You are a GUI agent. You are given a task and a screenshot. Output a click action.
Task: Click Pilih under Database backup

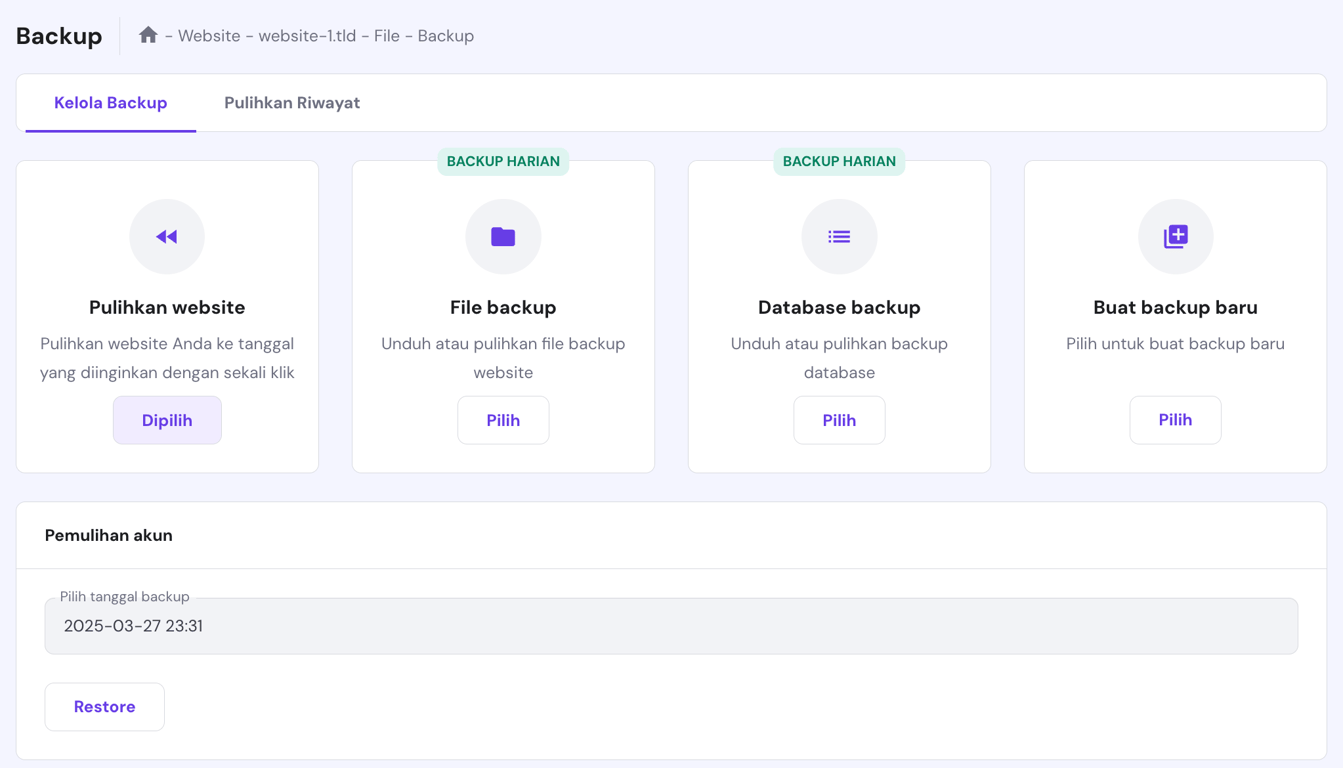click(x=839, y=420)
